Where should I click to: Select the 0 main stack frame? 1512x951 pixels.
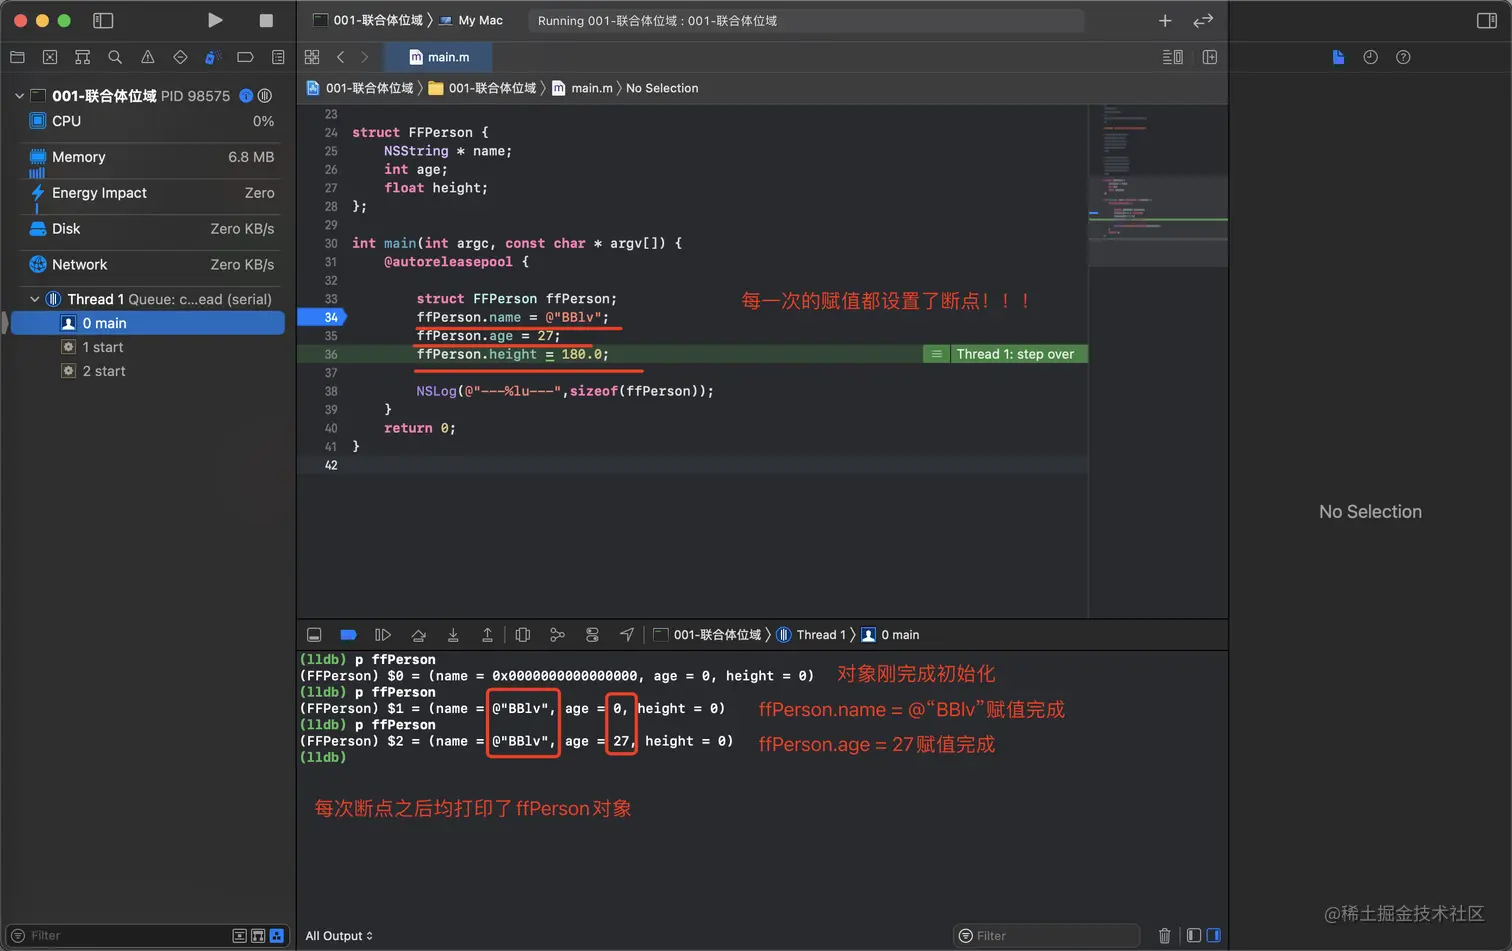[148, 323]
